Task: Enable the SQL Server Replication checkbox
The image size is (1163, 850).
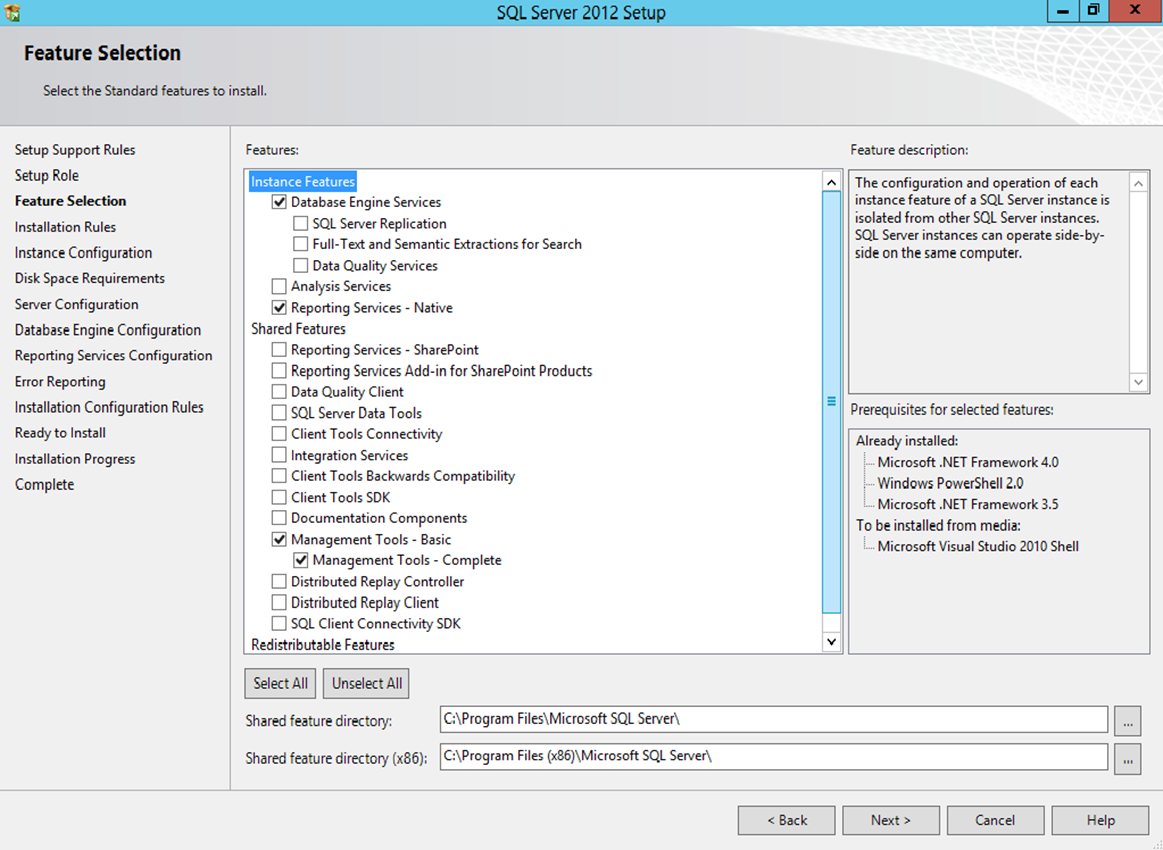Action: pyautogui.click(x=300, y=224)
